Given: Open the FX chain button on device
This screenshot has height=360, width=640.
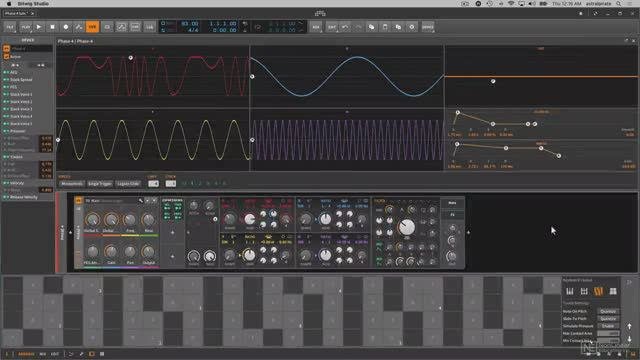Looking at the screenshot, I should [x=452, y=214].
